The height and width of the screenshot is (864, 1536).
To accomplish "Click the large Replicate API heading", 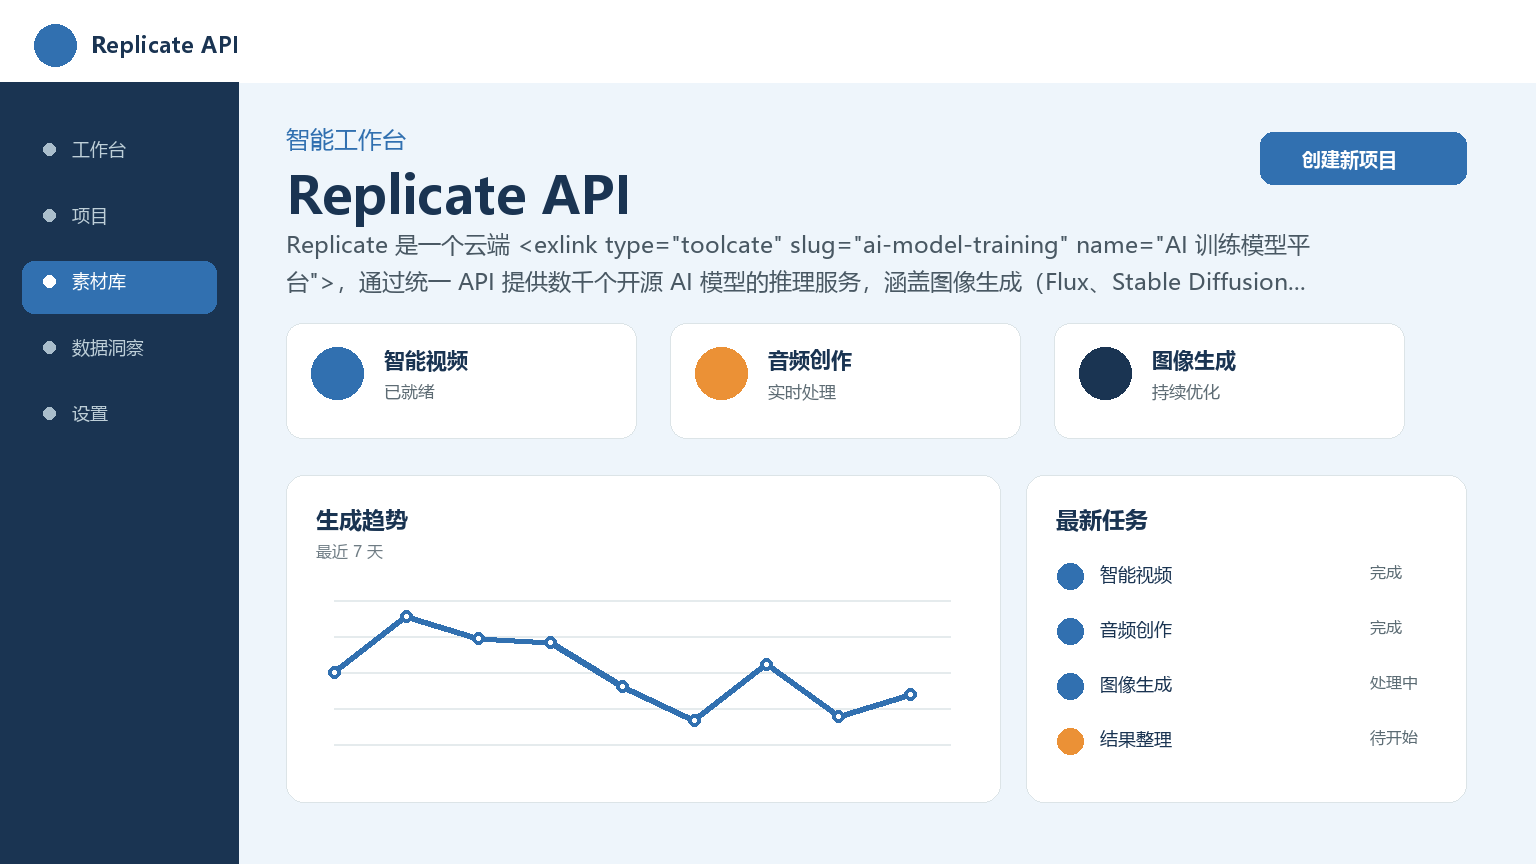I will 459,195.
